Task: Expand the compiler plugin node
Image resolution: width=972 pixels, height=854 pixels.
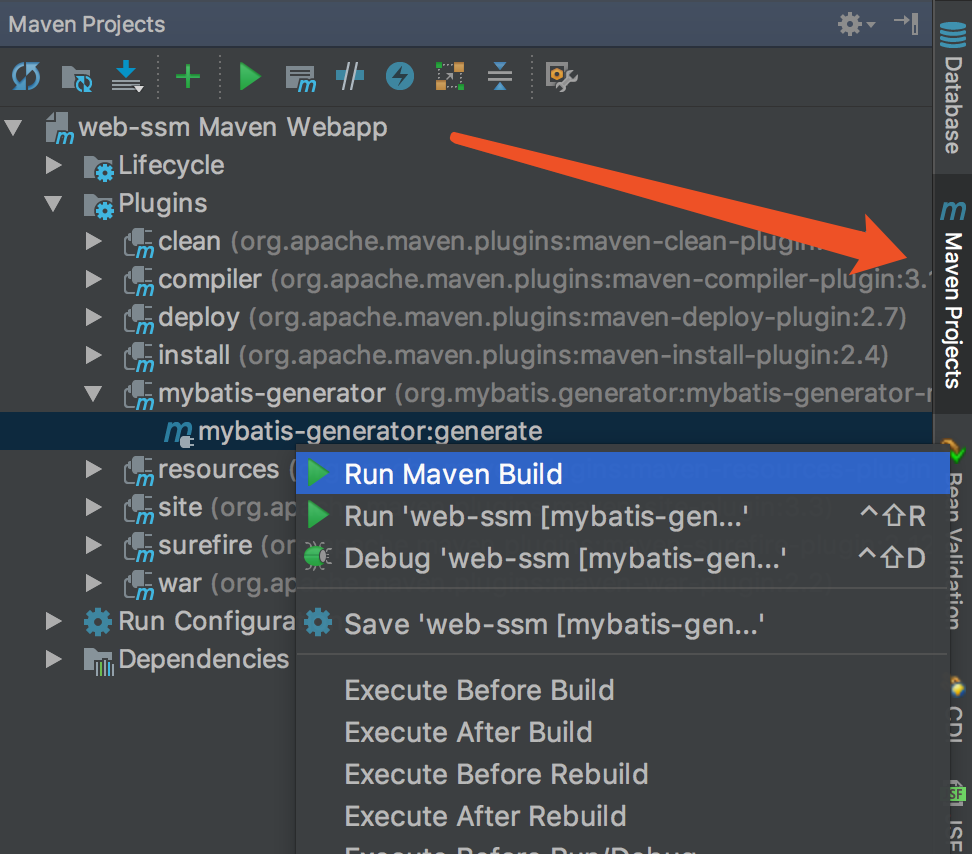Action: pyautogui.click(x=94, y=280)
